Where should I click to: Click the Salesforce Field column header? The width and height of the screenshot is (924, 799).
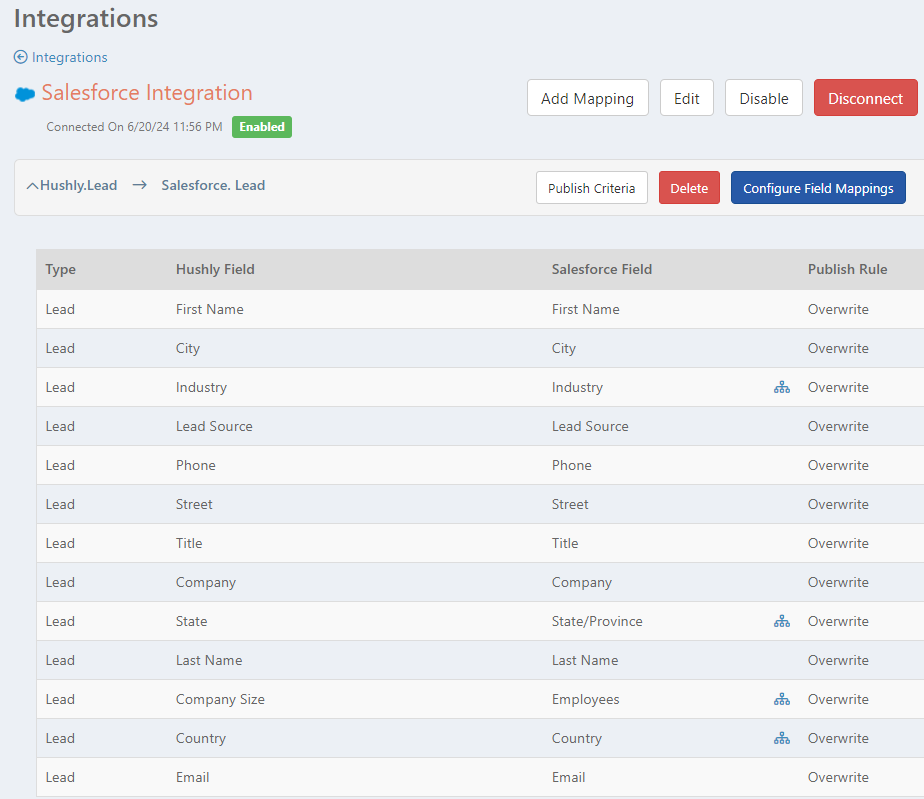tap(602, 269)
